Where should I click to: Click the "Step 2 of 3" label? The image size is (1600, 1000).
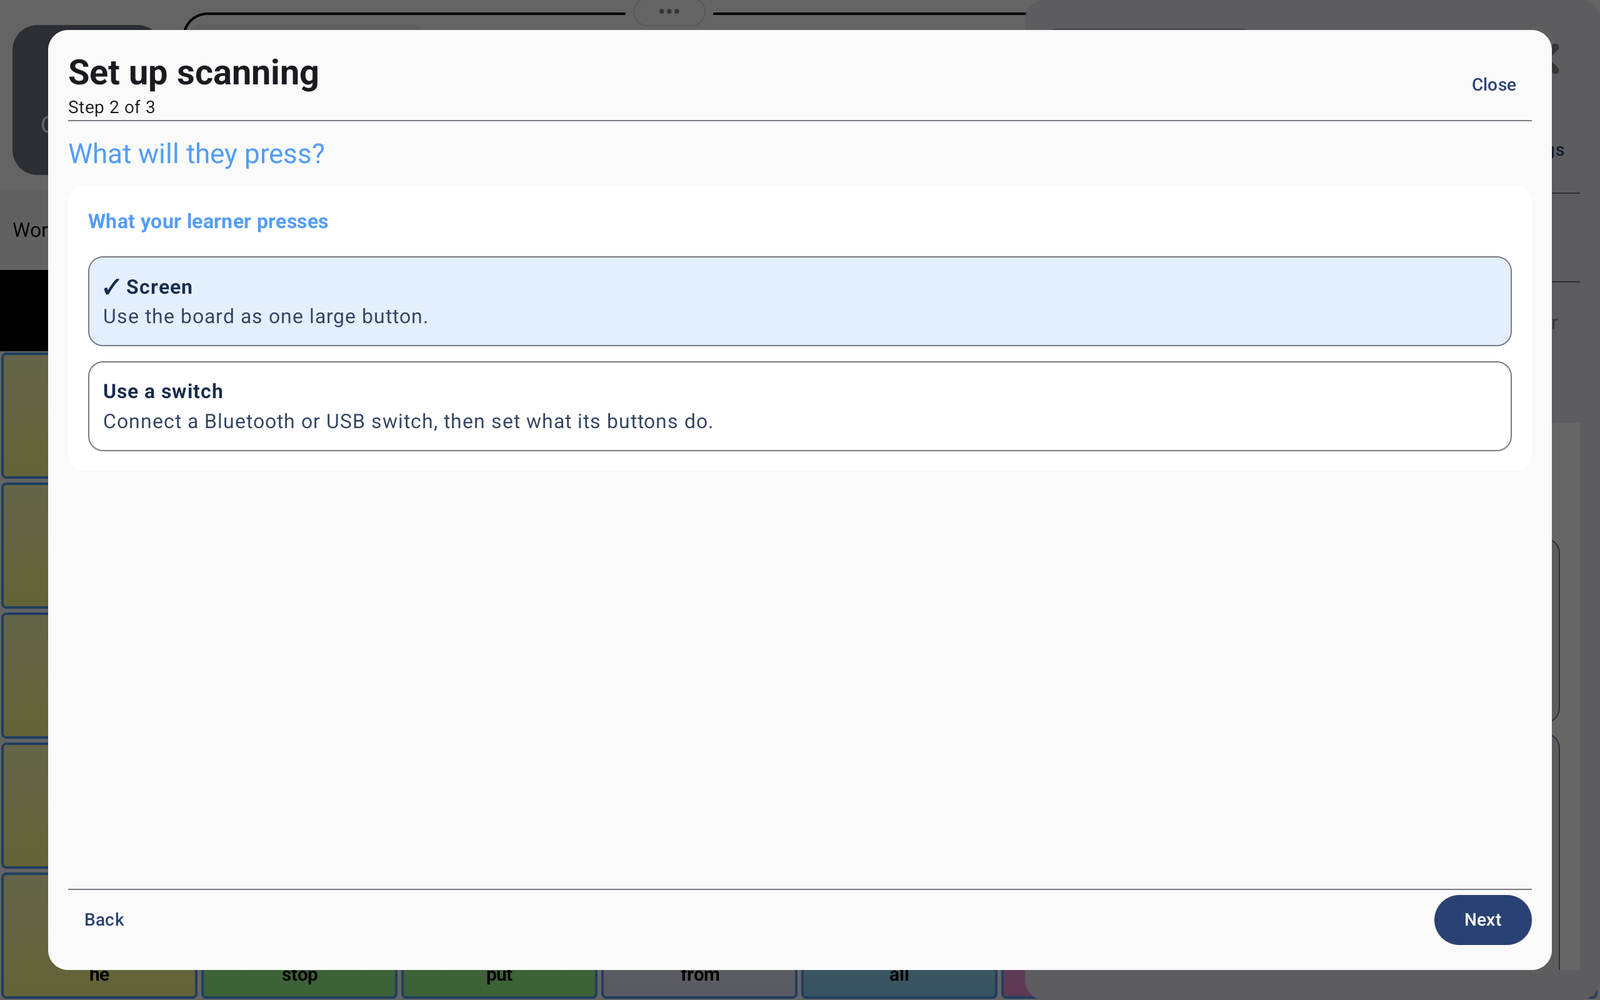pyautogui.click(x=111, y=107)
